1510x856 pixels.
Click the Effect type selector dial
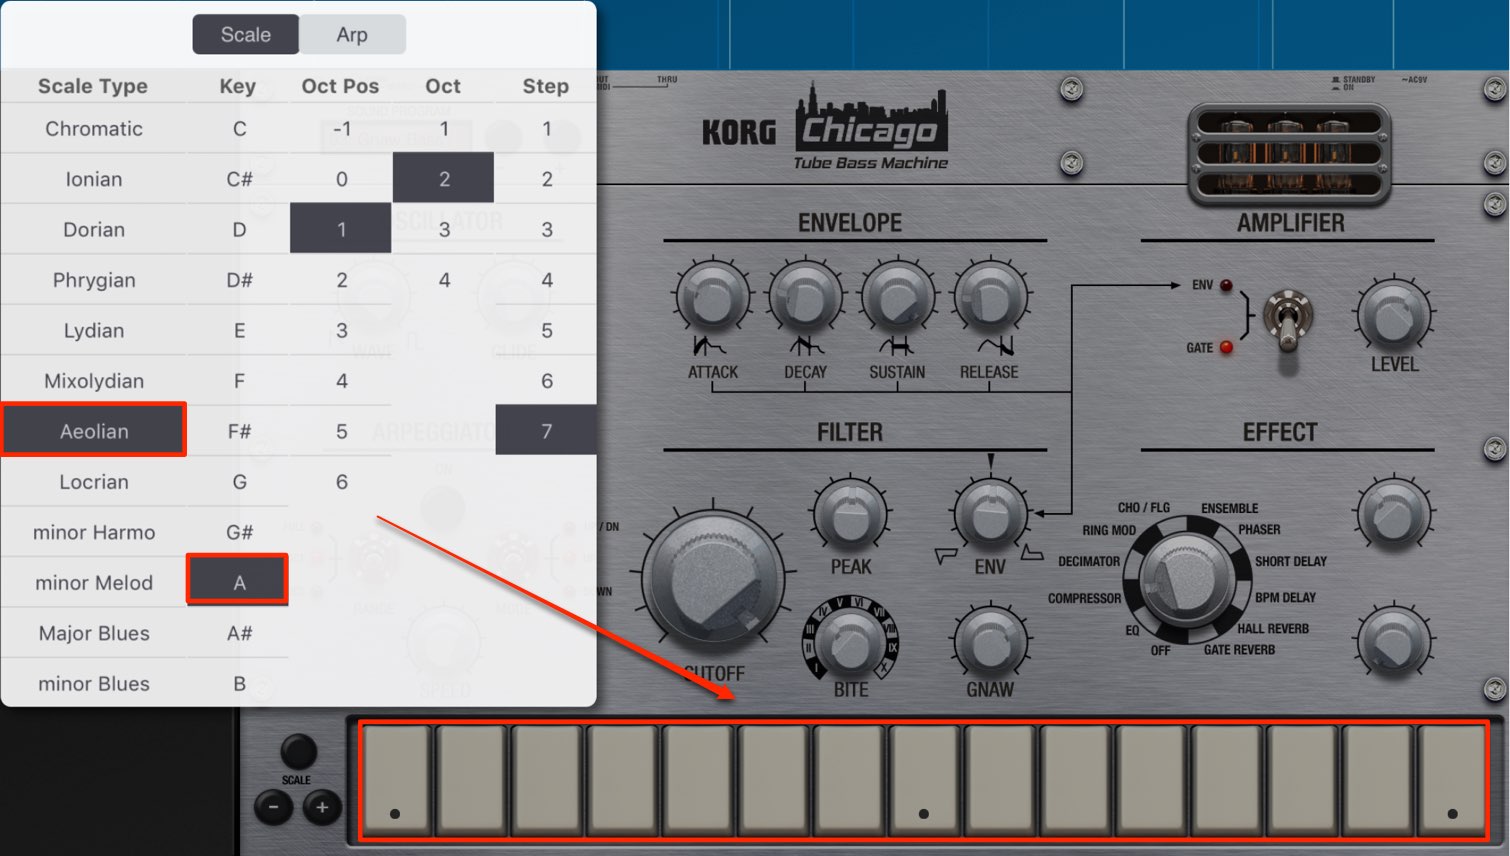point(1186,580)
